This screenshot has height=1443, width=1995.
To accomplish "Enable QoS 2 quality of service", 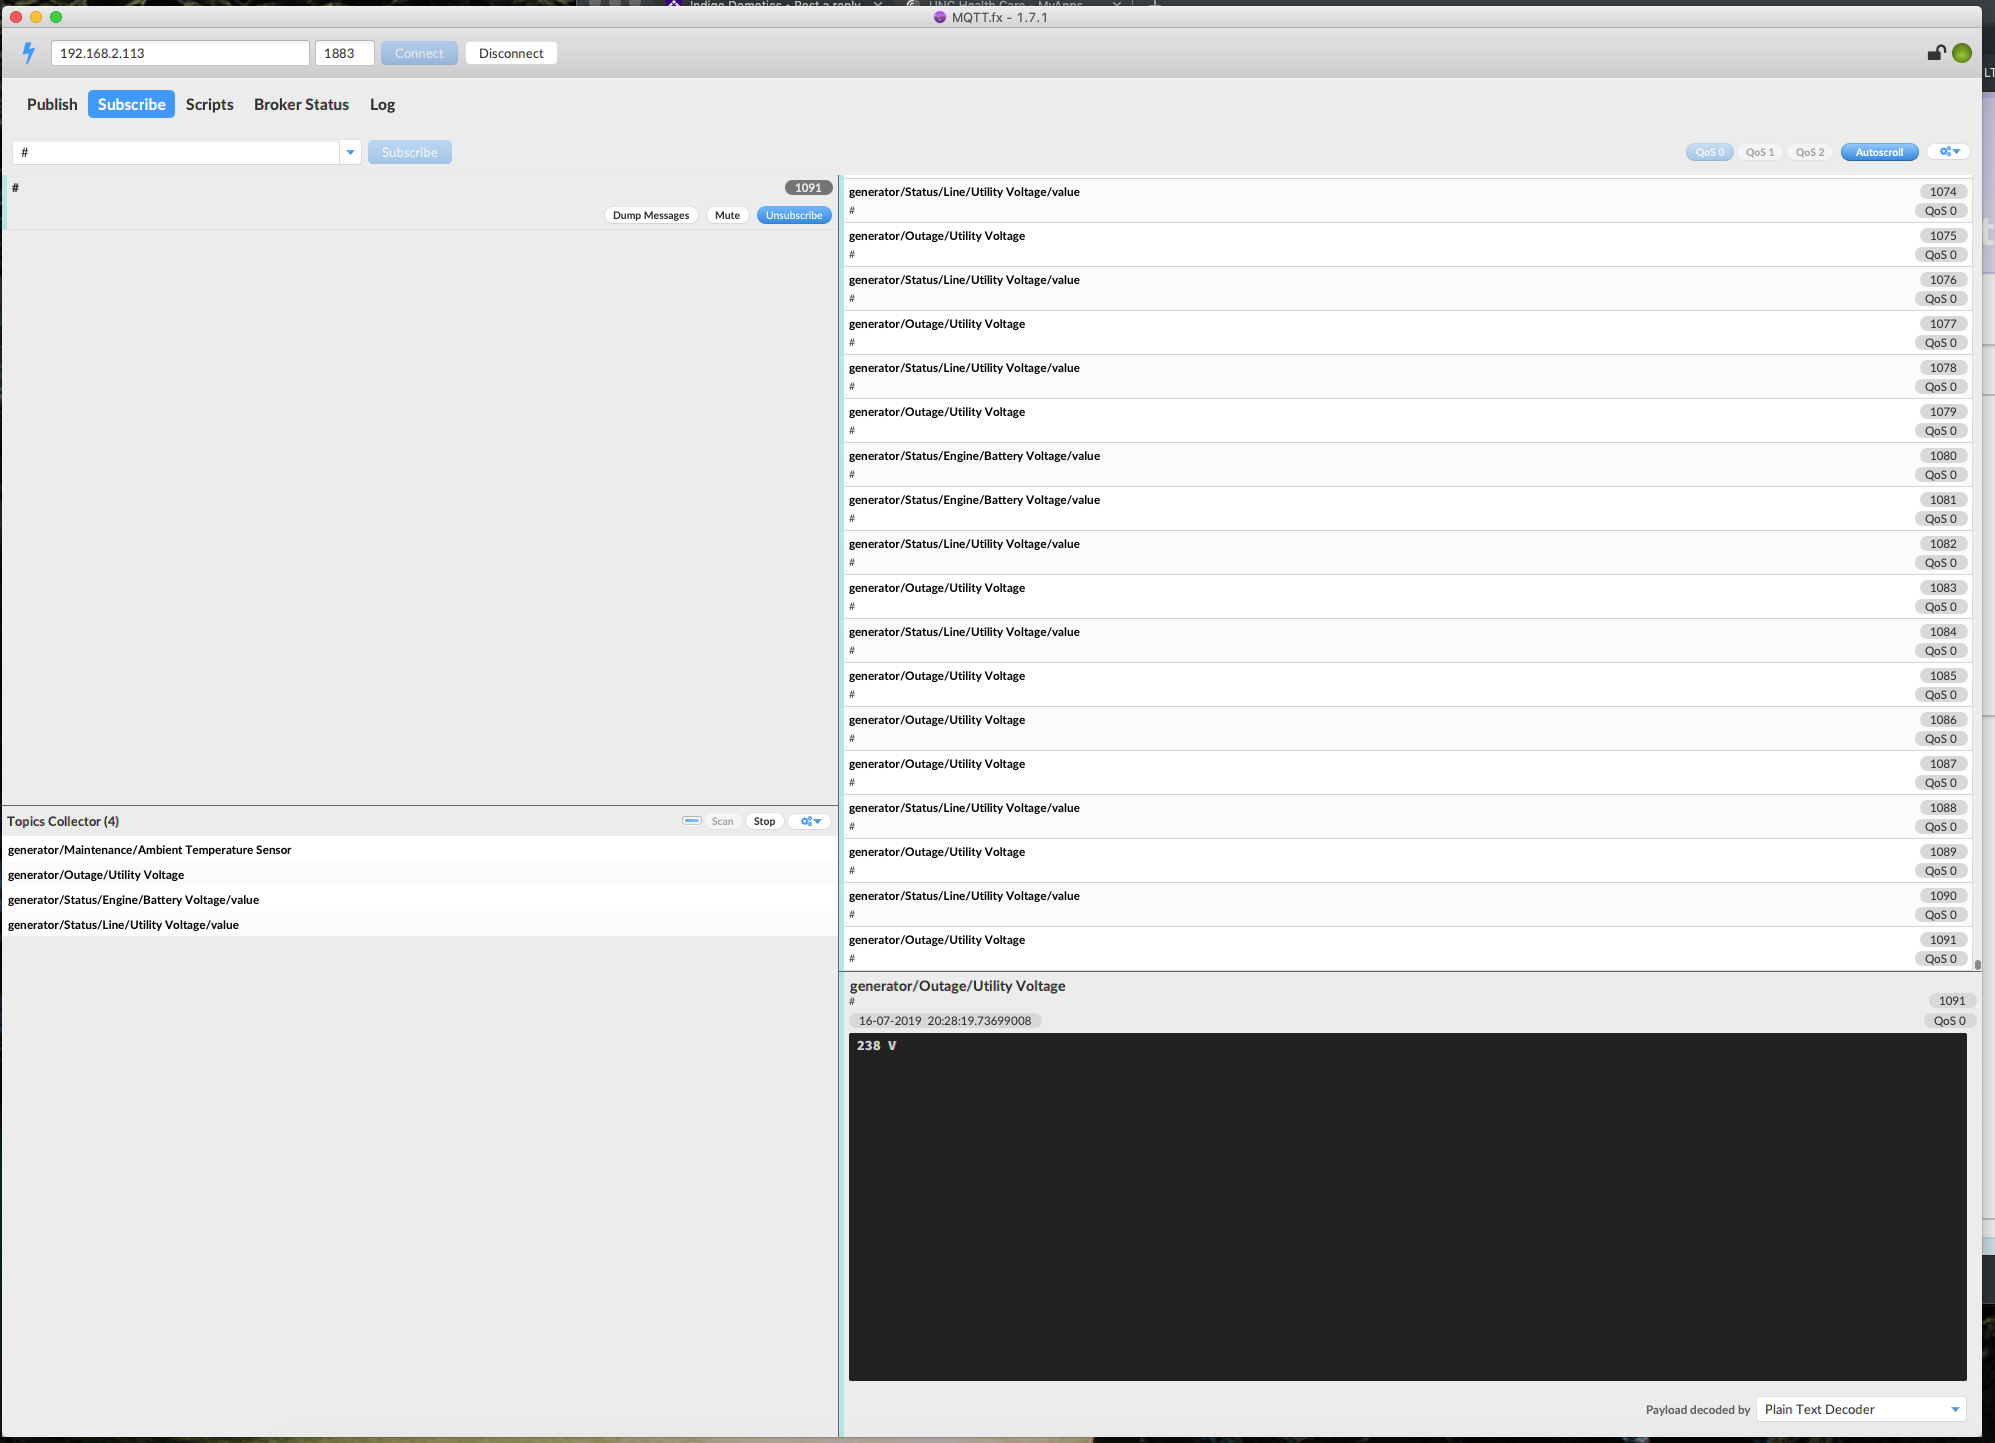I will (x=1809, y=152).
